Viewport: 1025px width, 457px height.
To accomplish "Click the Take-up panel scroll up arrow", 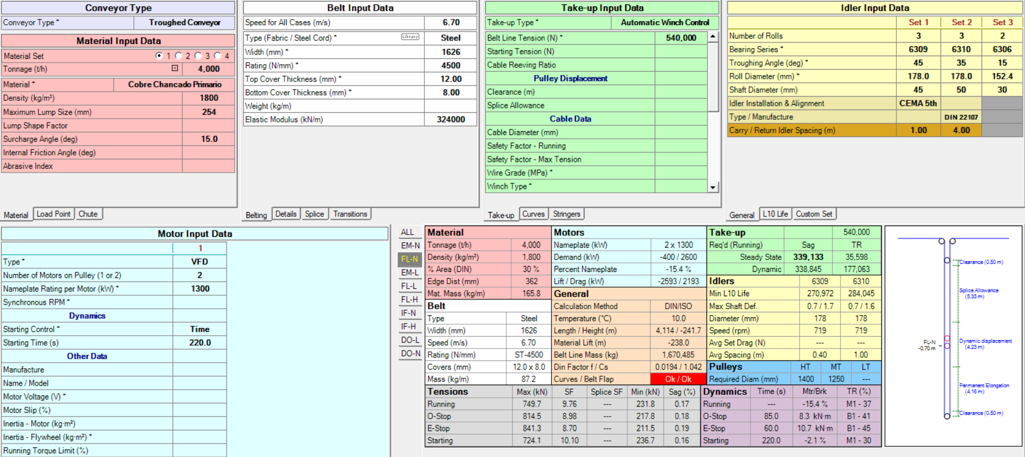I will 713,37.
